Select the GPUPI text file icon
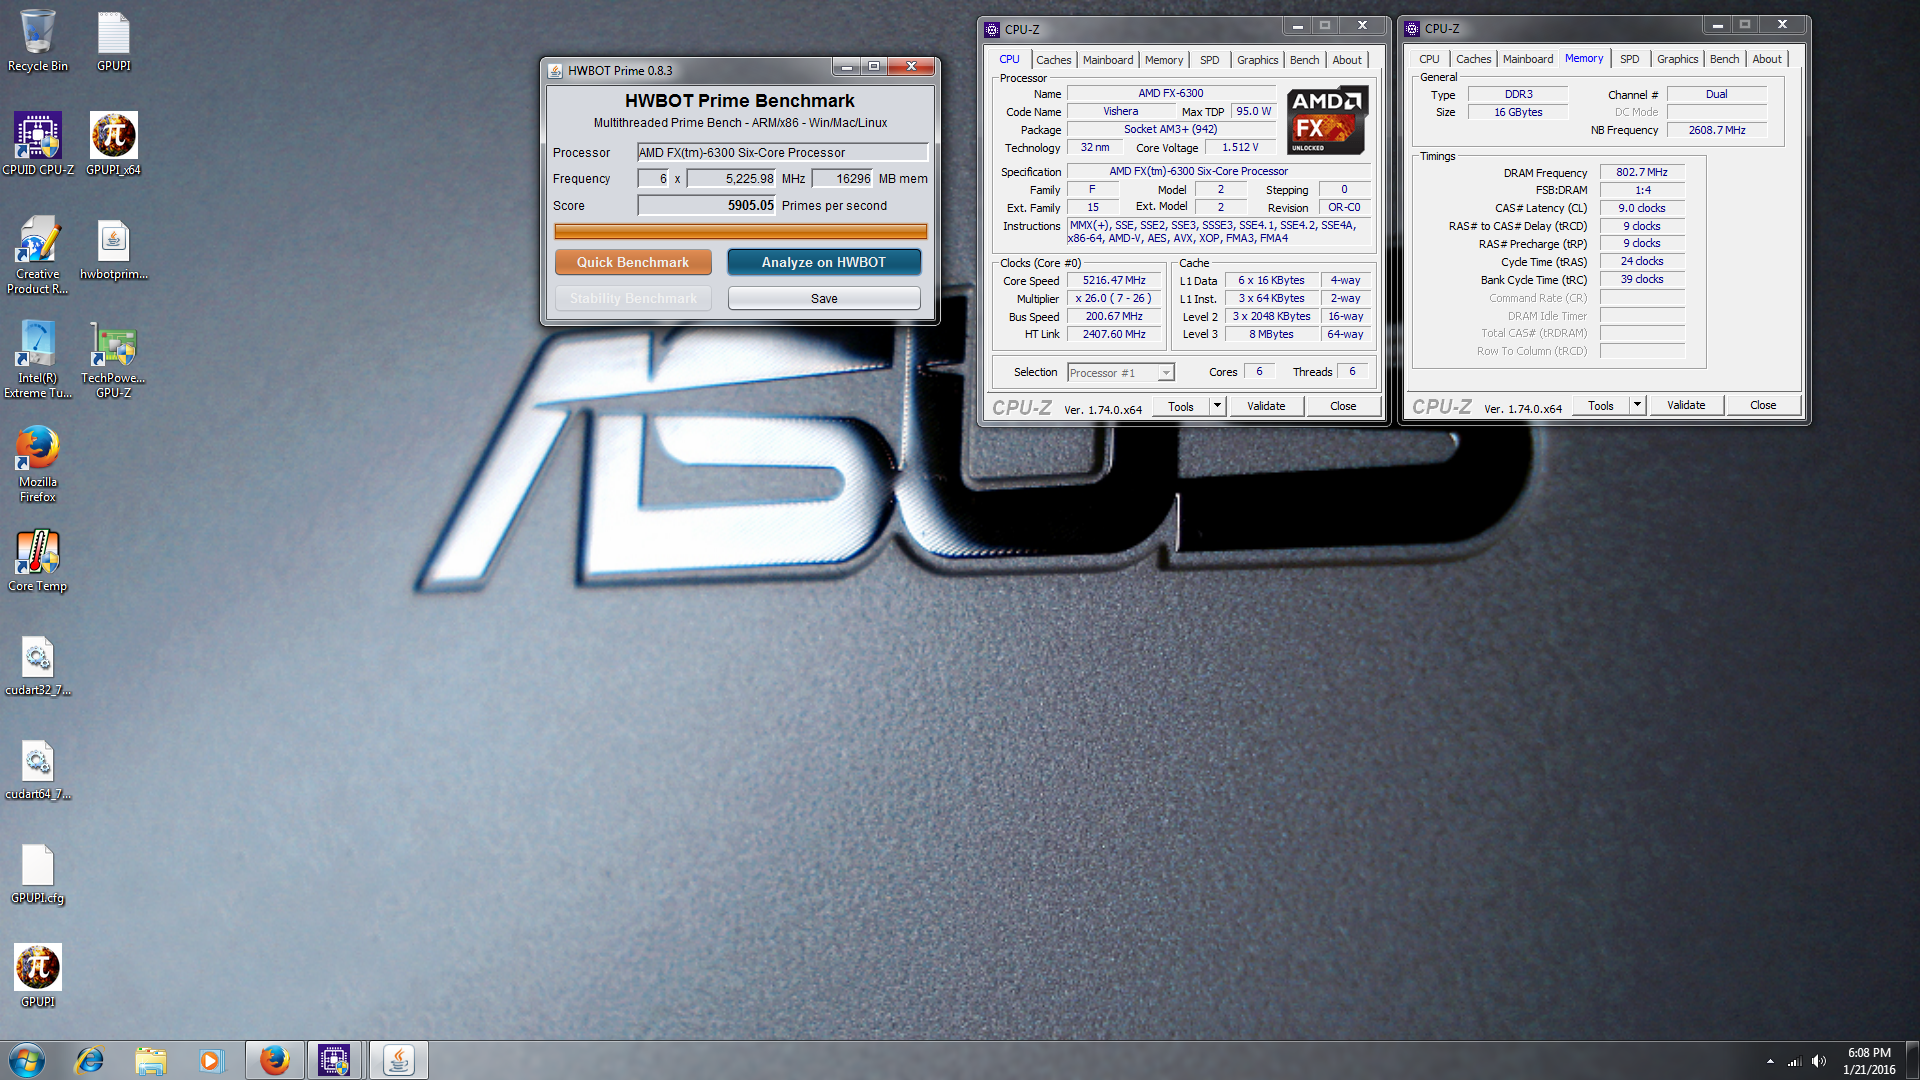 (114, 40)
